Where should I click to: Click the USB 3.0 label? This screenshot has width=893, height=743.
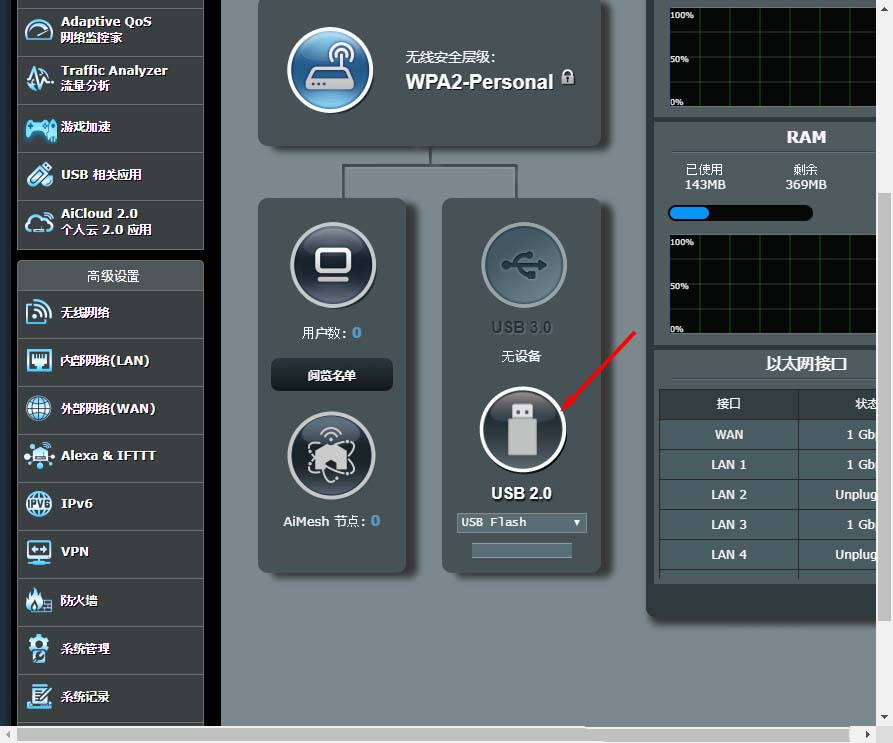click(x=521, y=327)
